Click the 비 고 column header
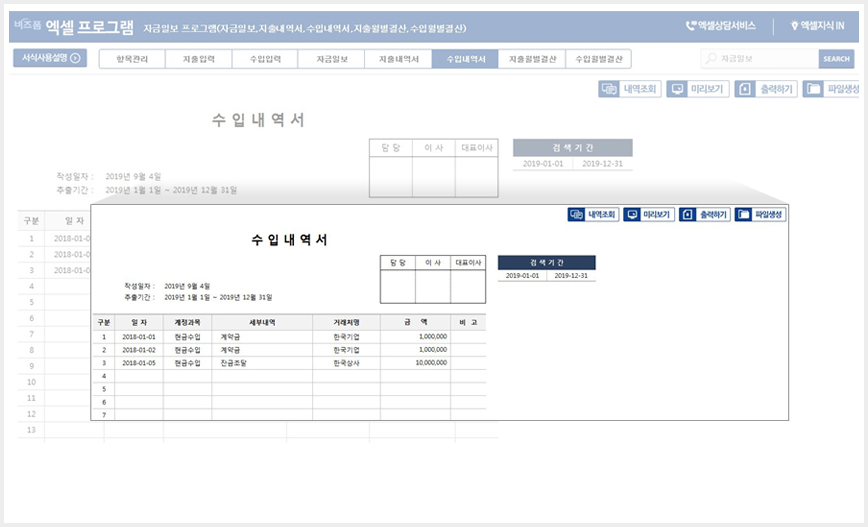The width and height of the screenshot is (868, 527). click(x=468, y=322)
